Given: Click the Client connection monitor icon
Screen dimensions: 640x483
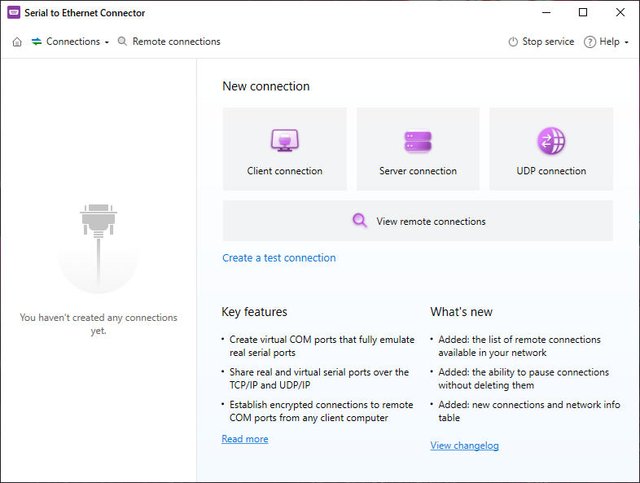Looking at the screenshot, I should pos(285,141).
